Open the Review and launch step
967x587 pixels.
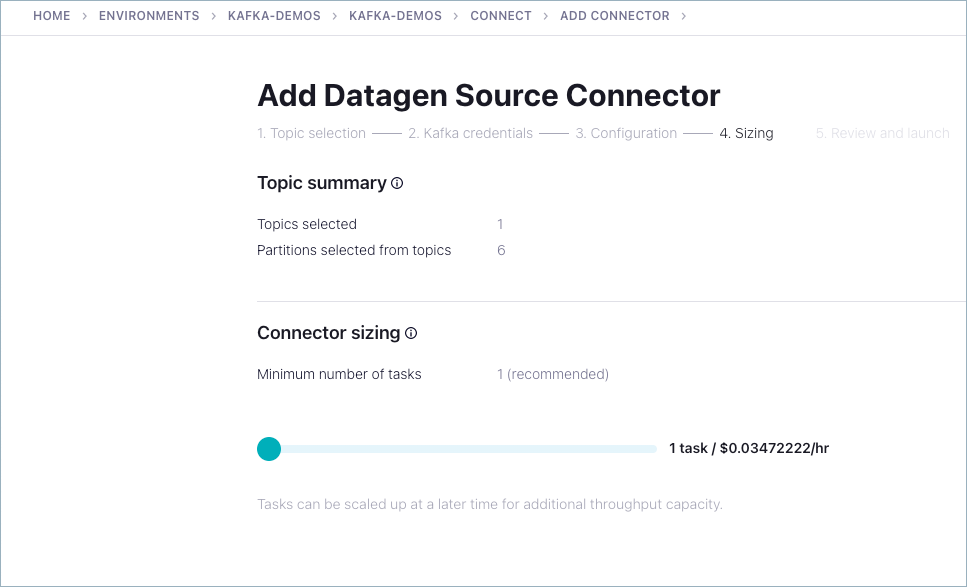pos(882,133)
